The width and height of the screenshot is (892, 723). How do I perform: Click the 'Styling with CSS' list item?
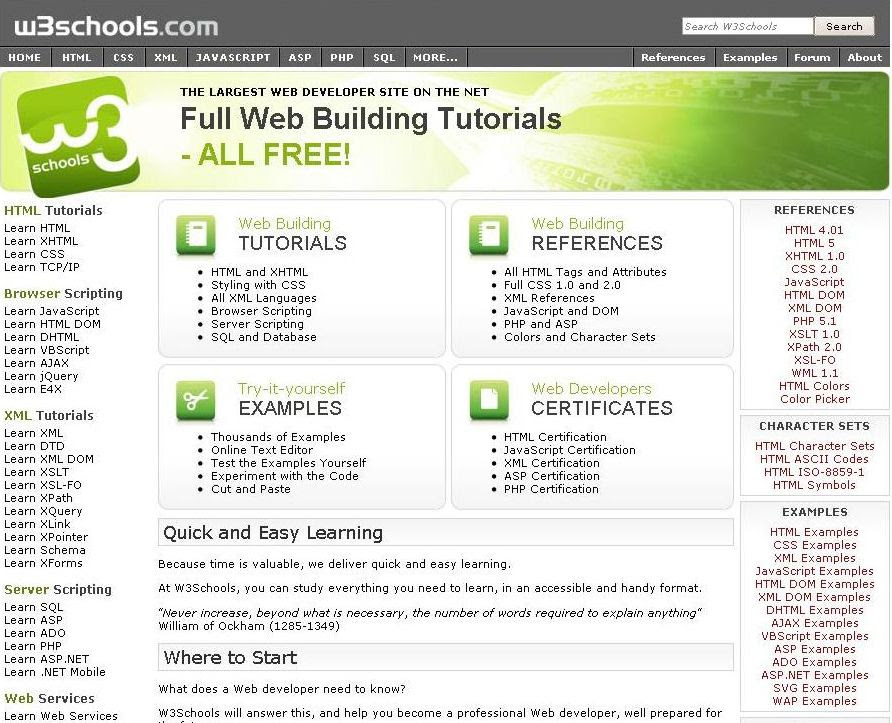[258, 285]
